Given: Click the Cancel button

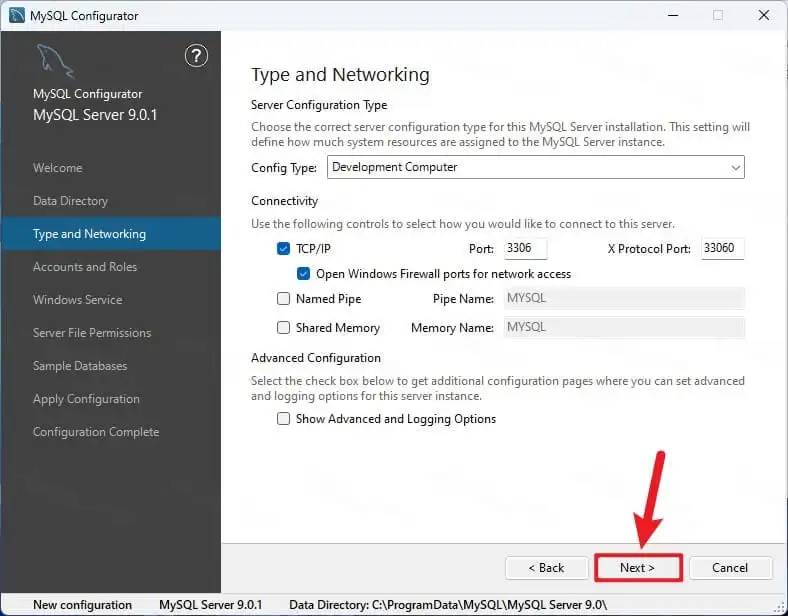Looking at the screenshot, I should (730, 568).
